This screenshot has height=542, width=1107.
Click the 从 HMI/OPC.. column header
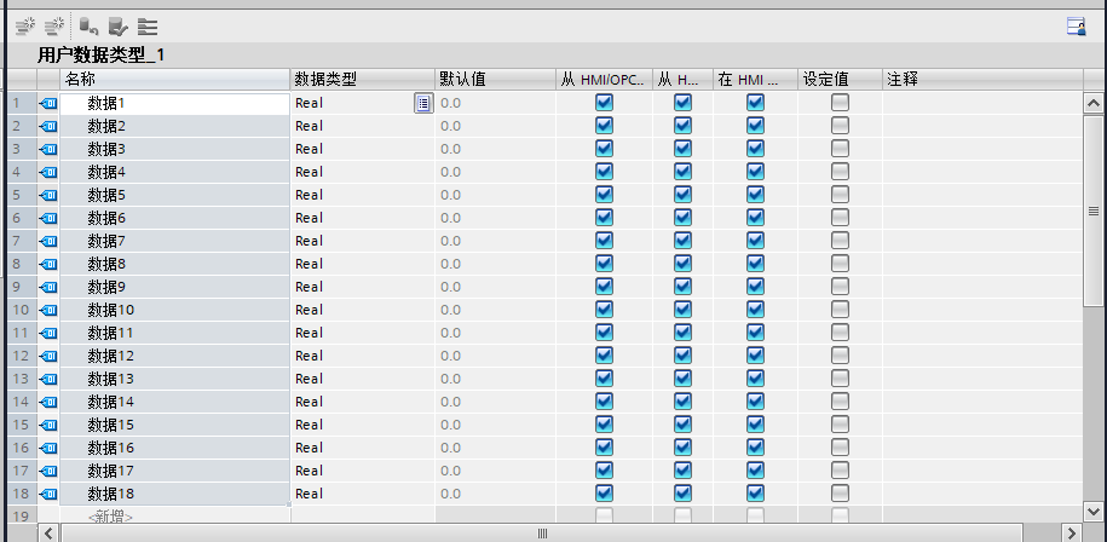(x=604, y=79)
